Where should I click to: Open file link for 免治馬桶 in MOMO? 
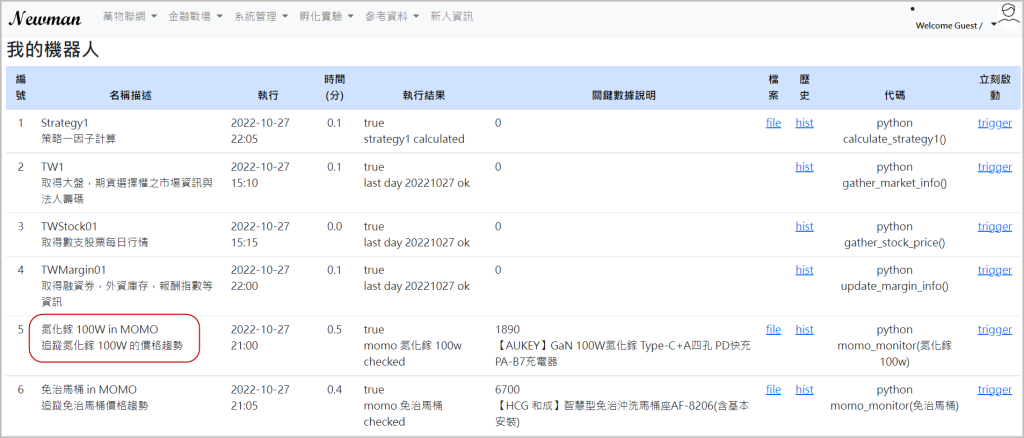tap(773, 389)
